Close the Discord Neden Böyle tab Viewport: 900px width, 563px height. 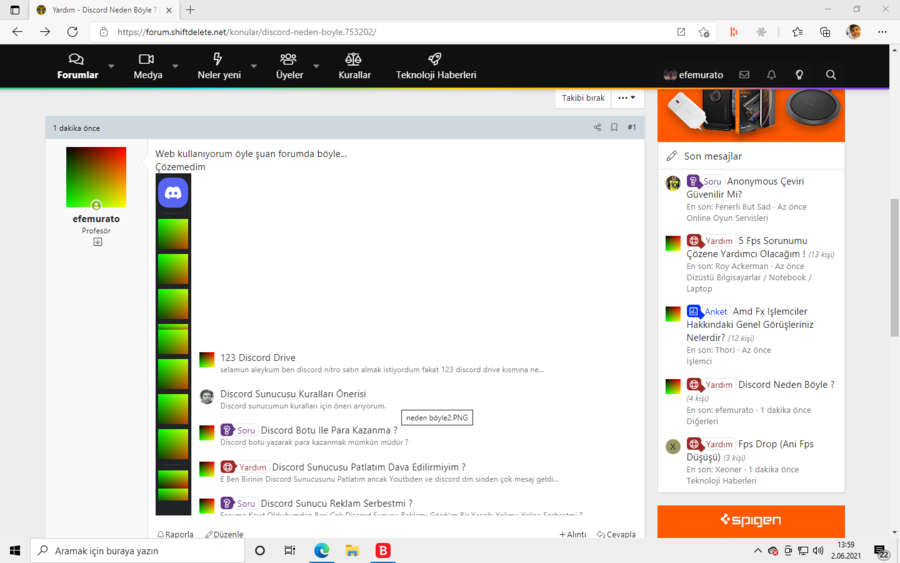click(169, 10)
